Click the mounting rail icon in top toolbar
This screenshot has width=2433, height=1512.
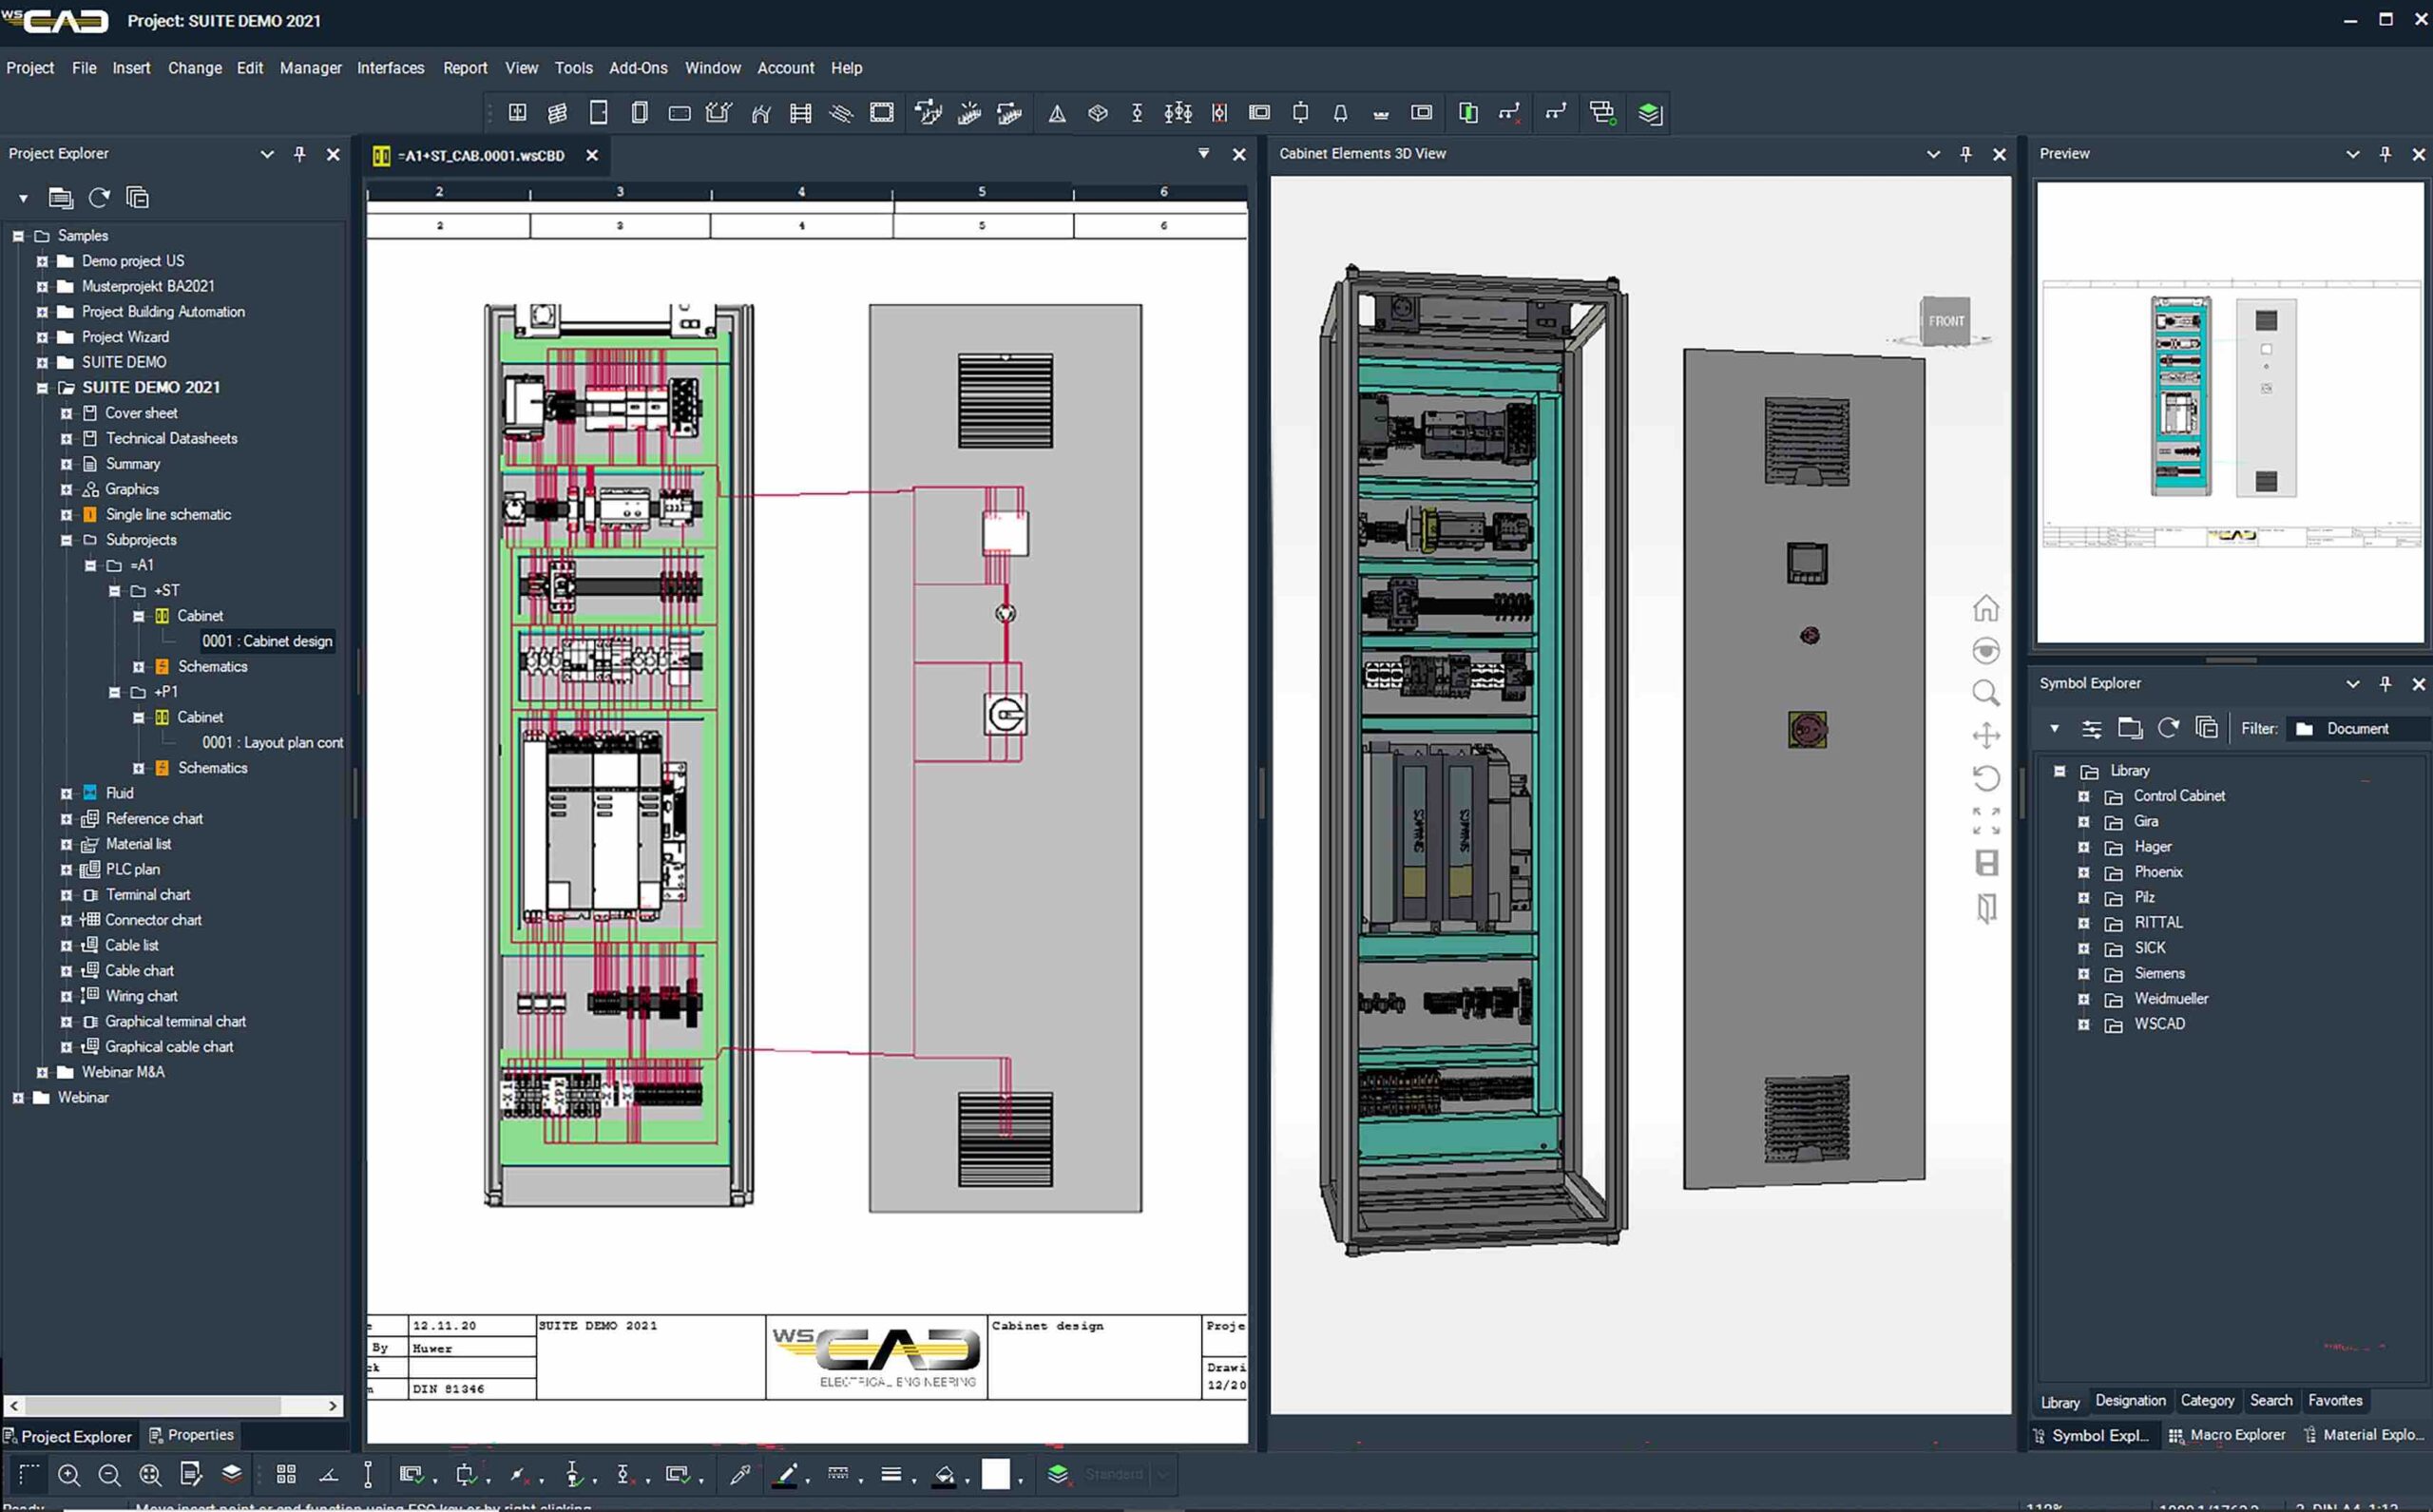click(x=800, y=113)
